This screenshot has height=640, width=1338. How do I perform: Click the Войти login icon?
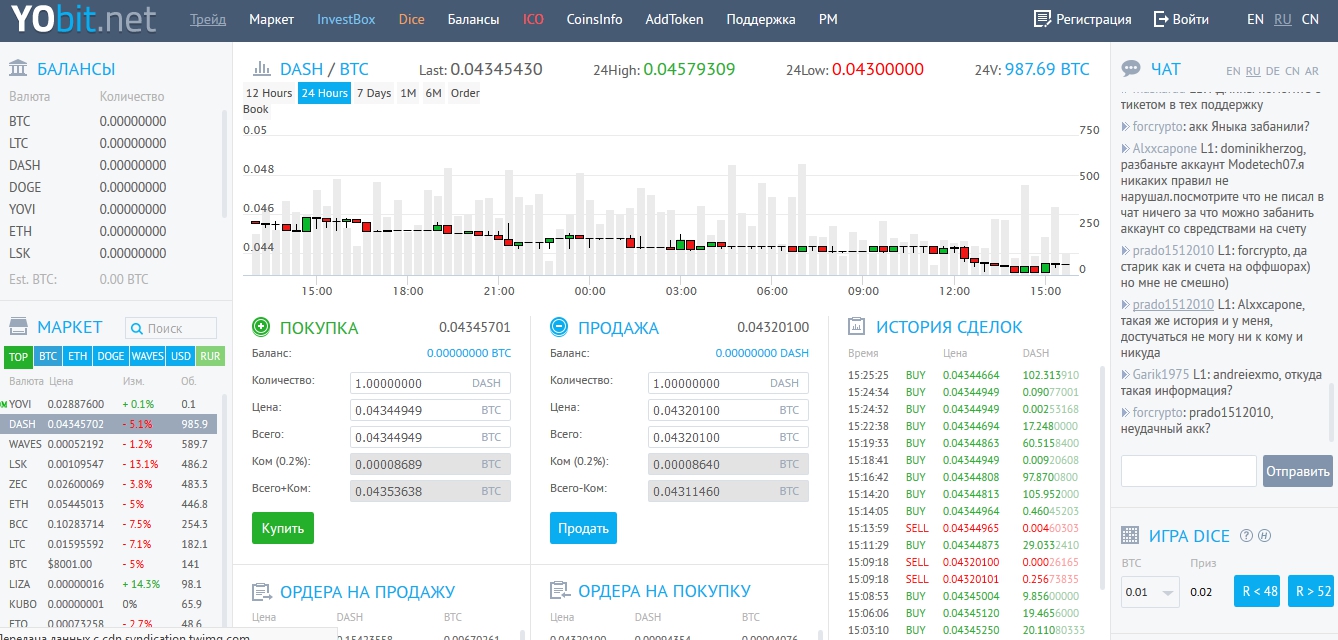pos(1161,19)
